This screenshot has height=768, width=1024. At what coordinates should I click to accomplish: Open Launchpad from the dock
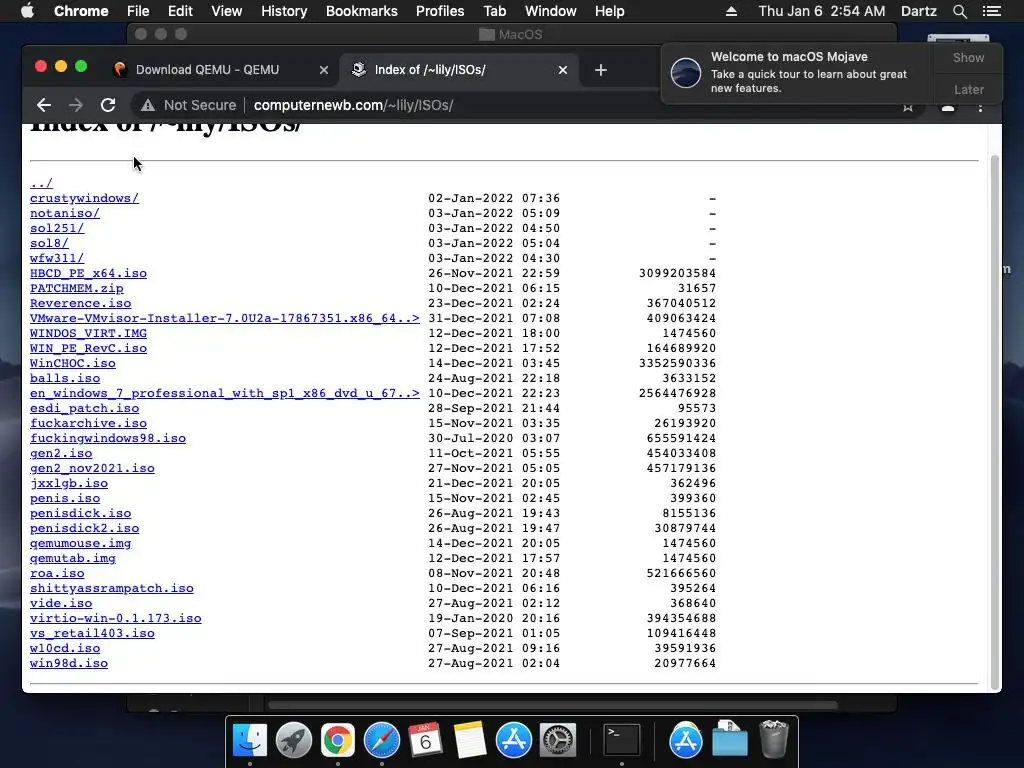(293, 740)
